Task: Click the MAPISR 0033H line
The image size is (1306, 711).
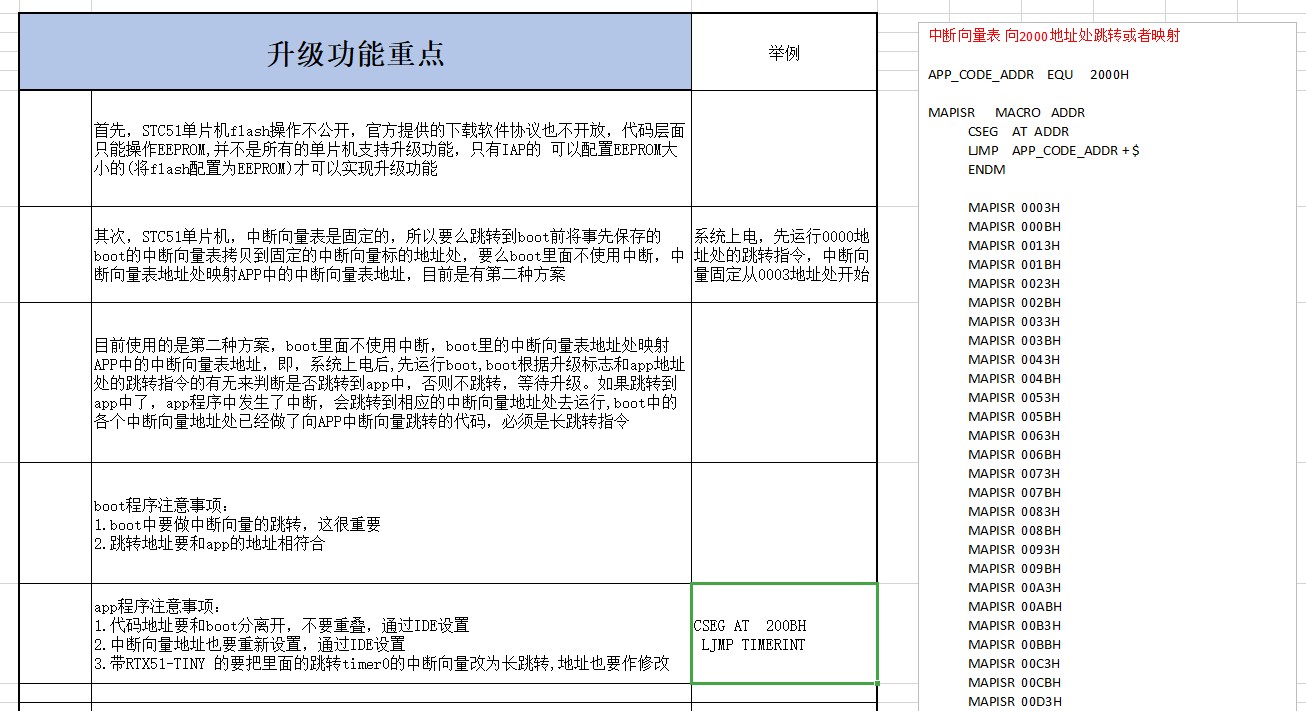Action: [x=1014, y=321]
